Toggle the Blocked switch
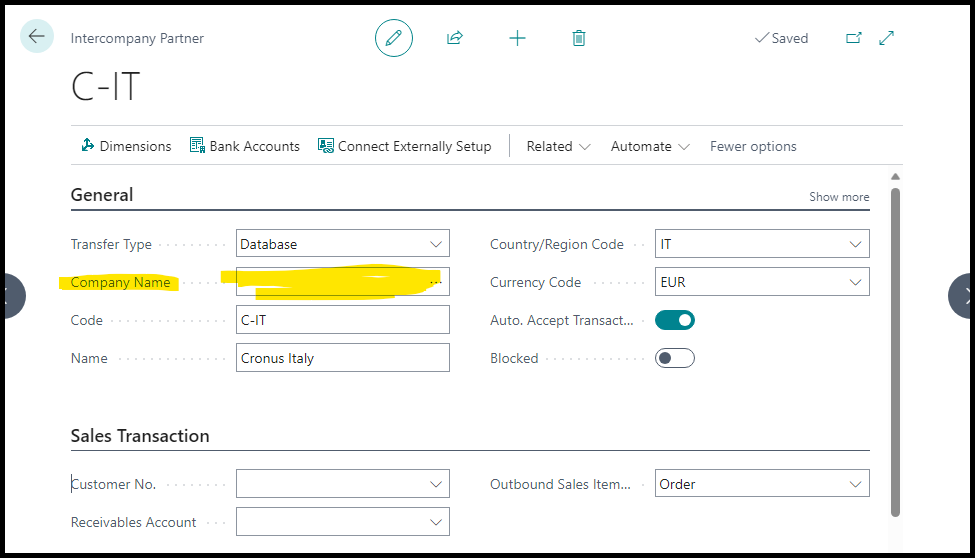The image size is (975, 558). click(x=675, y=358)
